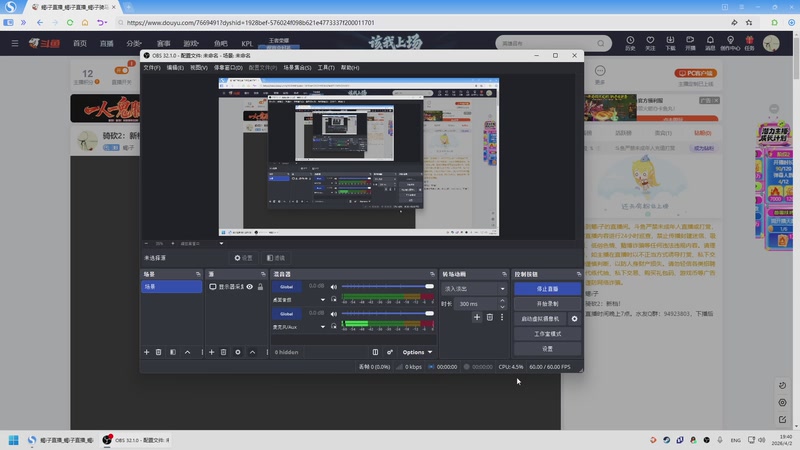The height and width of the screenshot is (450, 800).
Task: Undock the Scenes panel via header icon
Action: coord(198,274)
